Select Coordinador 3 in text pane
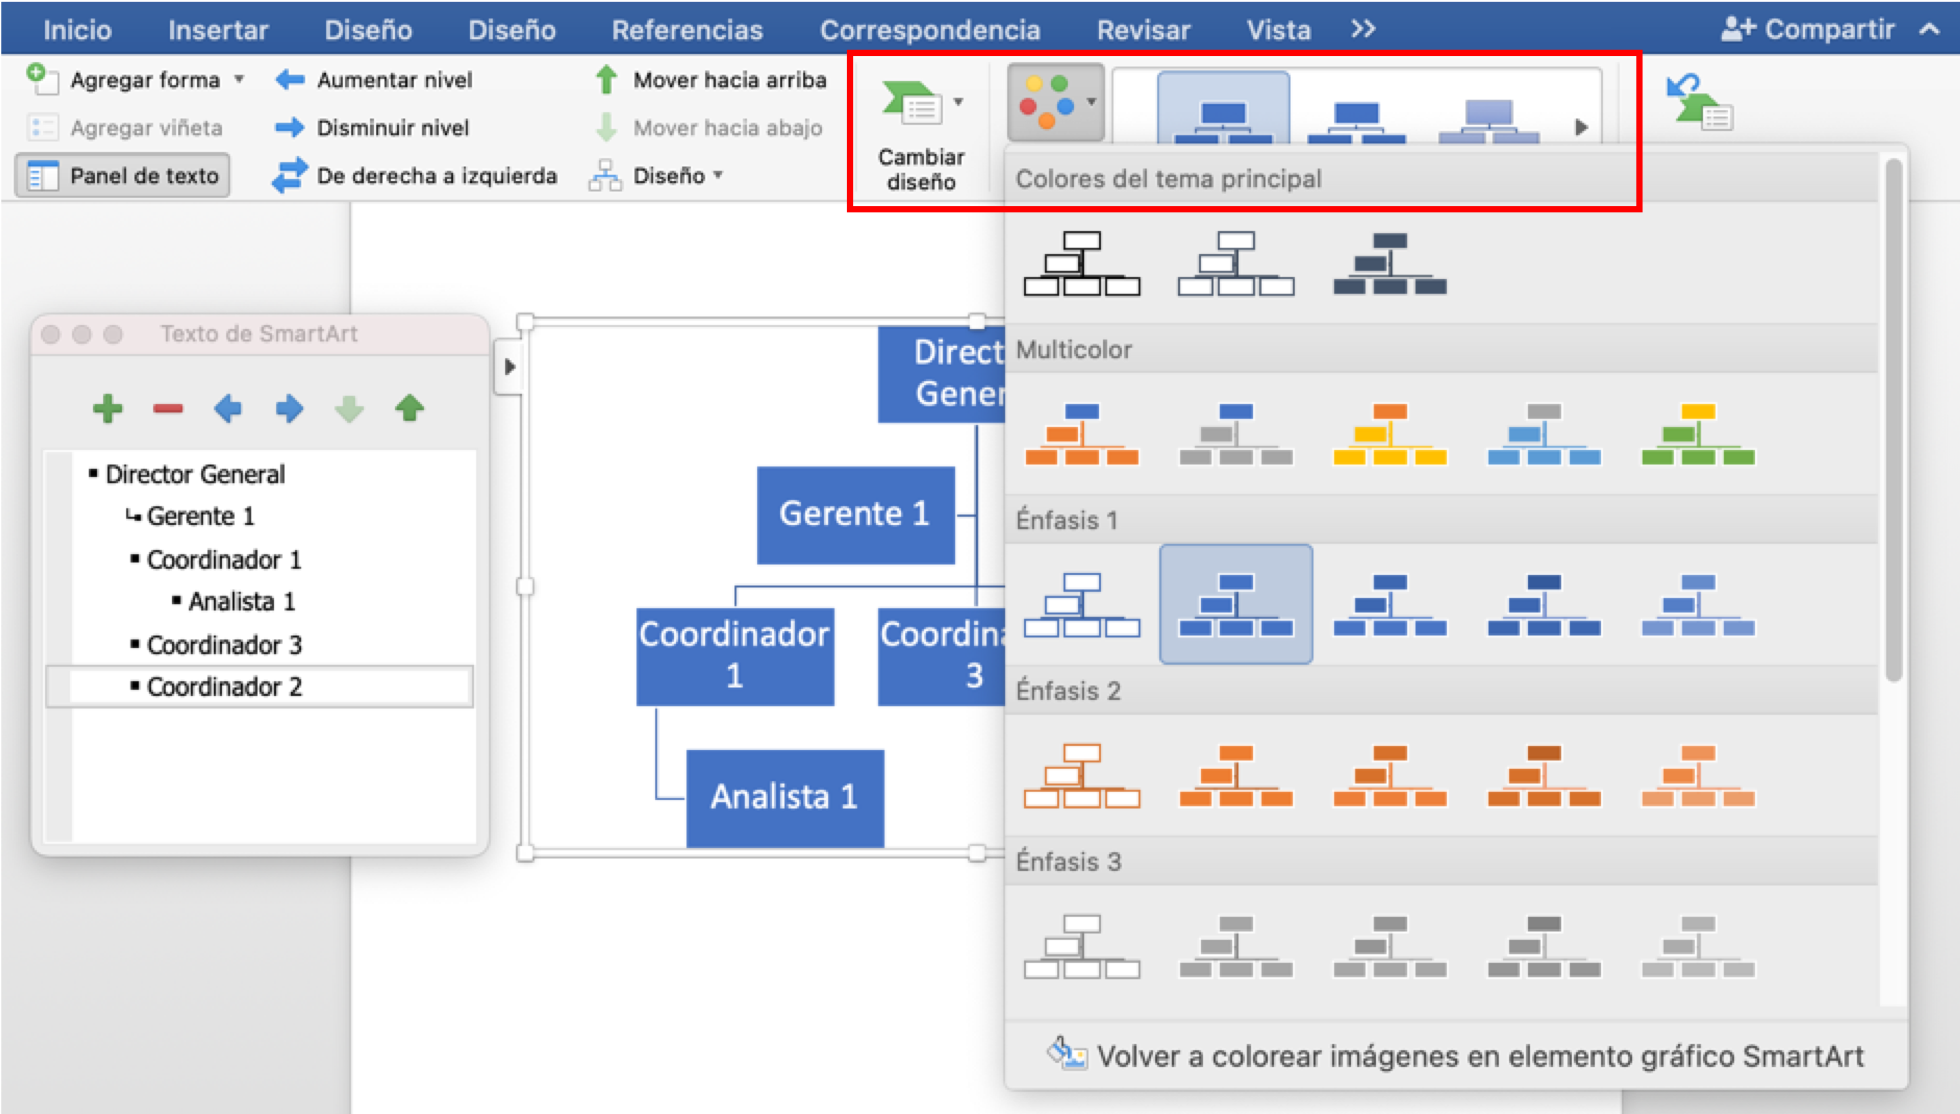 [x=224, y=645]
